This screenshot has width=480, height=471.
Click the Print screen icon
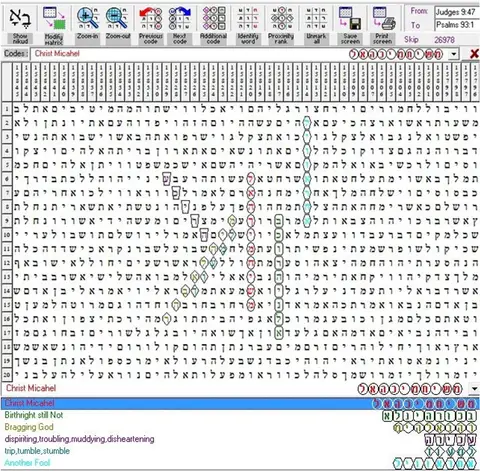pos(384,18)
